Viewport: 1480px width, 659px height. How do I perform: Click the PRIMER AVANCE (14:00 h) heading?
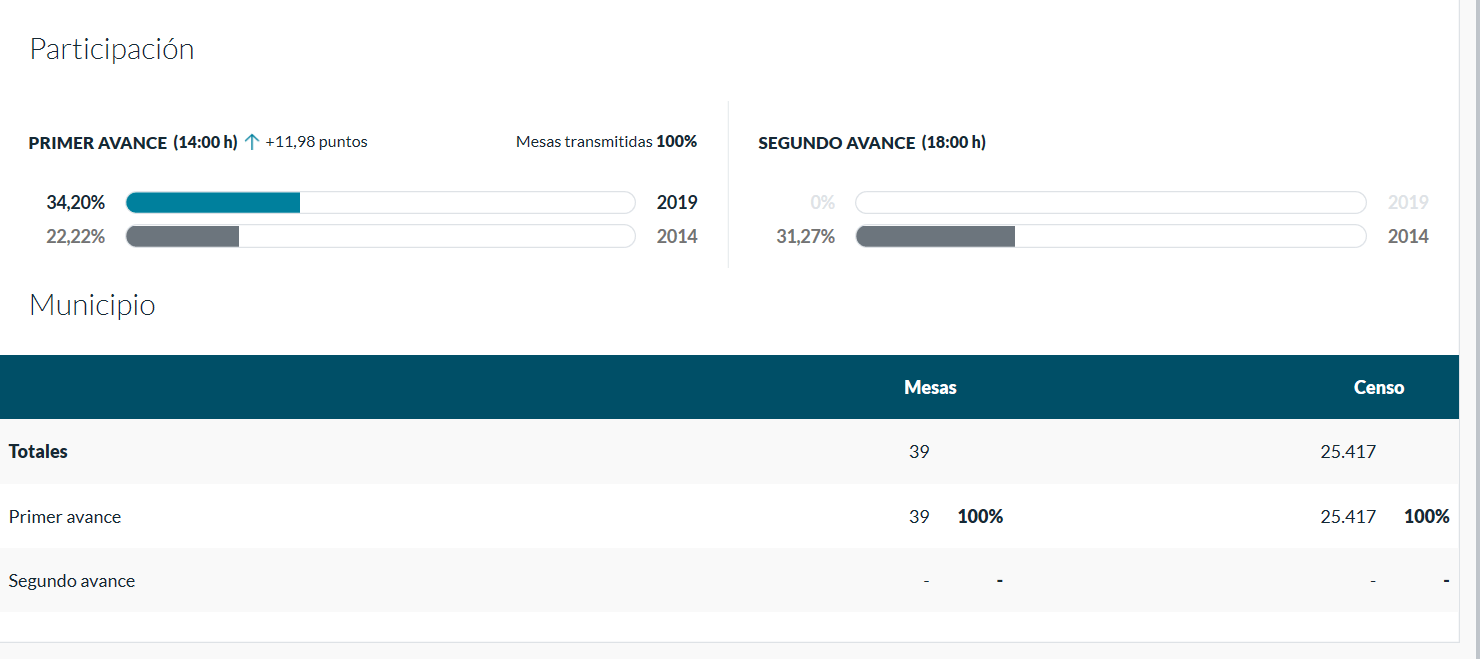(x=133, y=143)
